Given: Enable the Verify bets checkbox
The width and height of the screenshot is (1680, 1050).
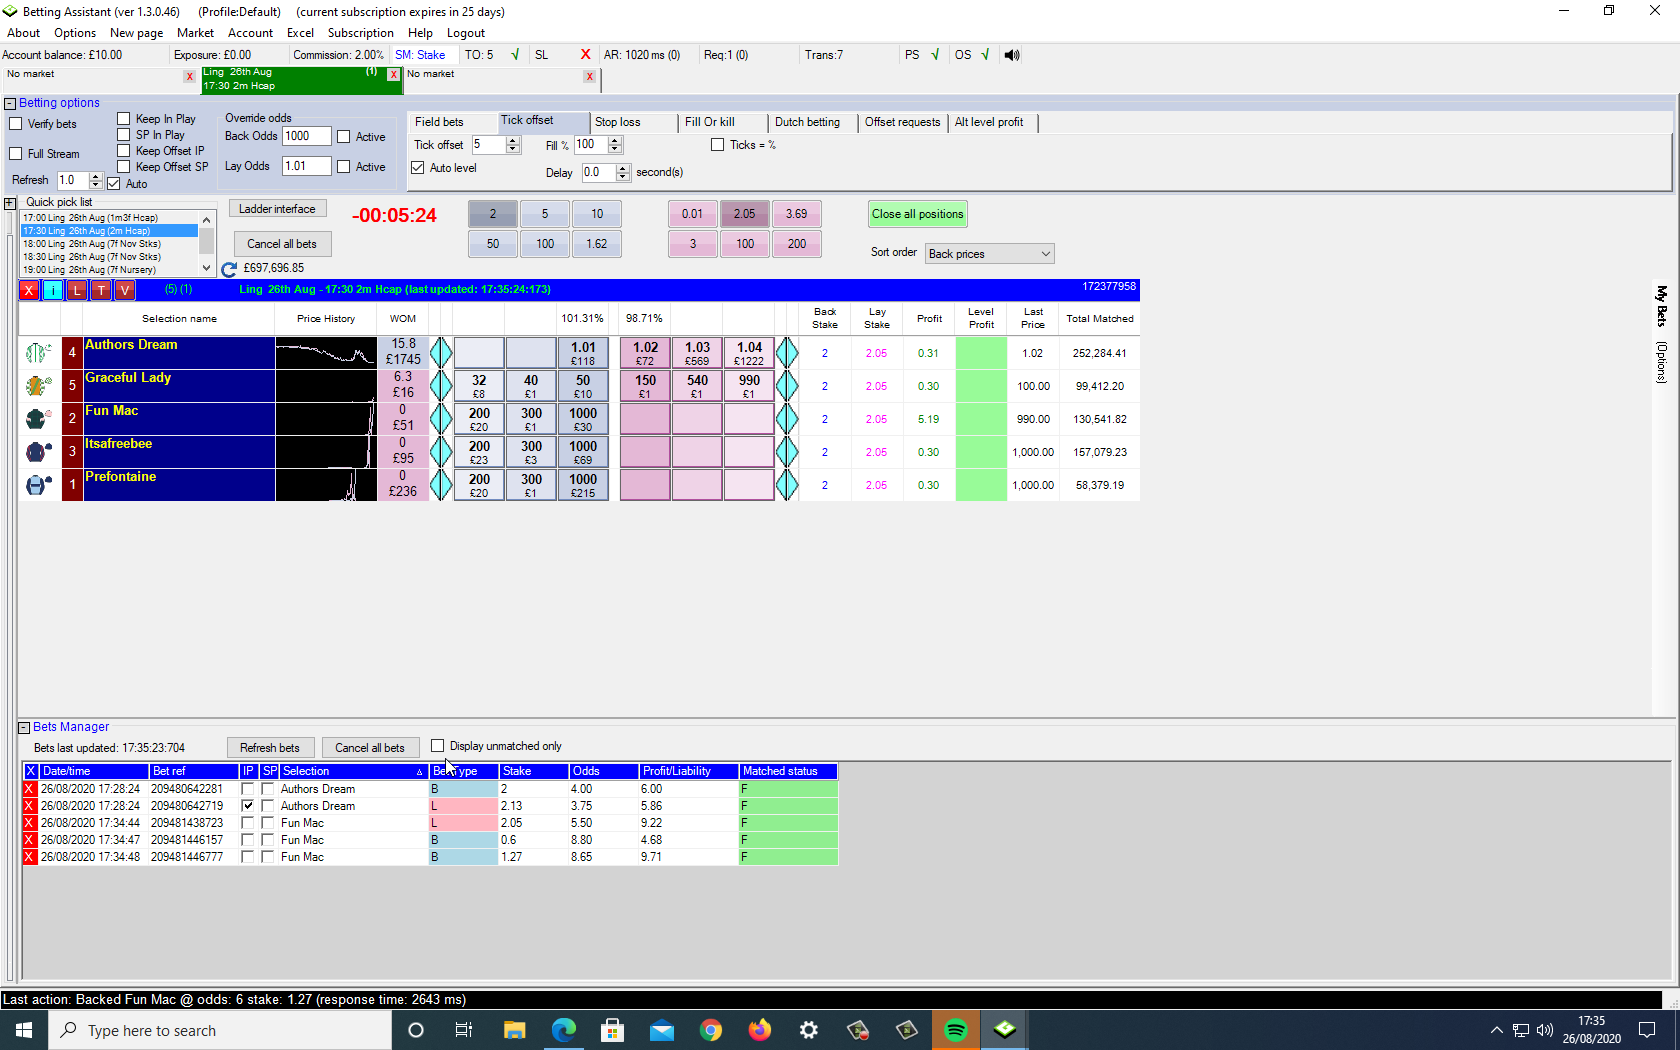Looking at the screenshot, I should (x=16, y=124).
